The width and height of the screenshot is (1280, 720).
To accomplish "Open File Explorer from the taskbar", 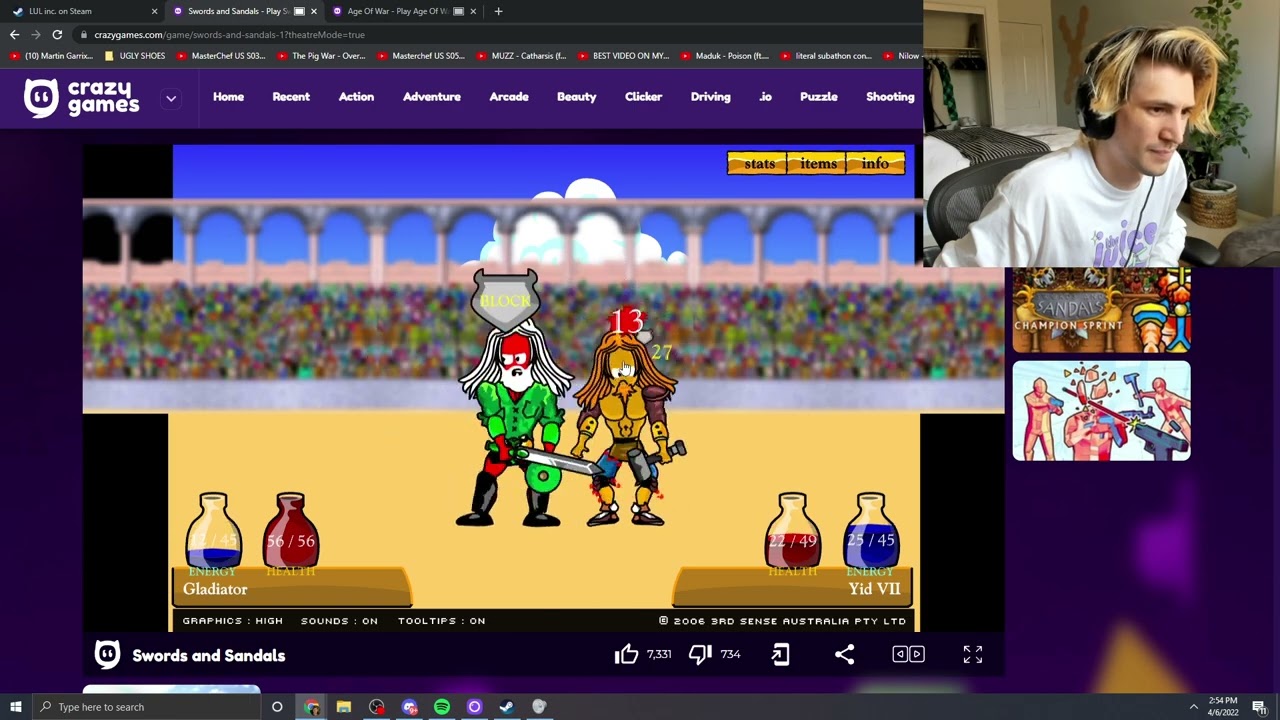I will [344, 707].
